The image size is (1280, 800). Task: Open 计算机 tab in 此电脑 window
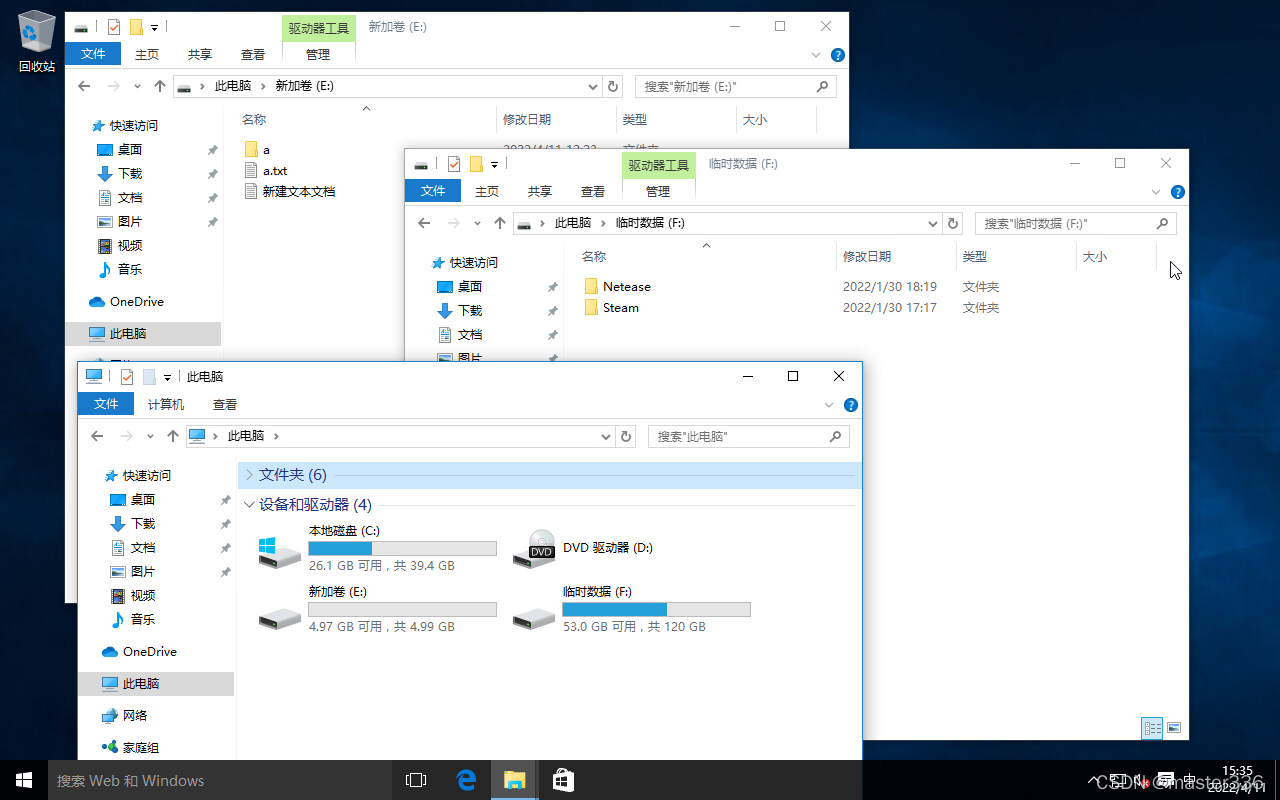(x=166, y=404)
